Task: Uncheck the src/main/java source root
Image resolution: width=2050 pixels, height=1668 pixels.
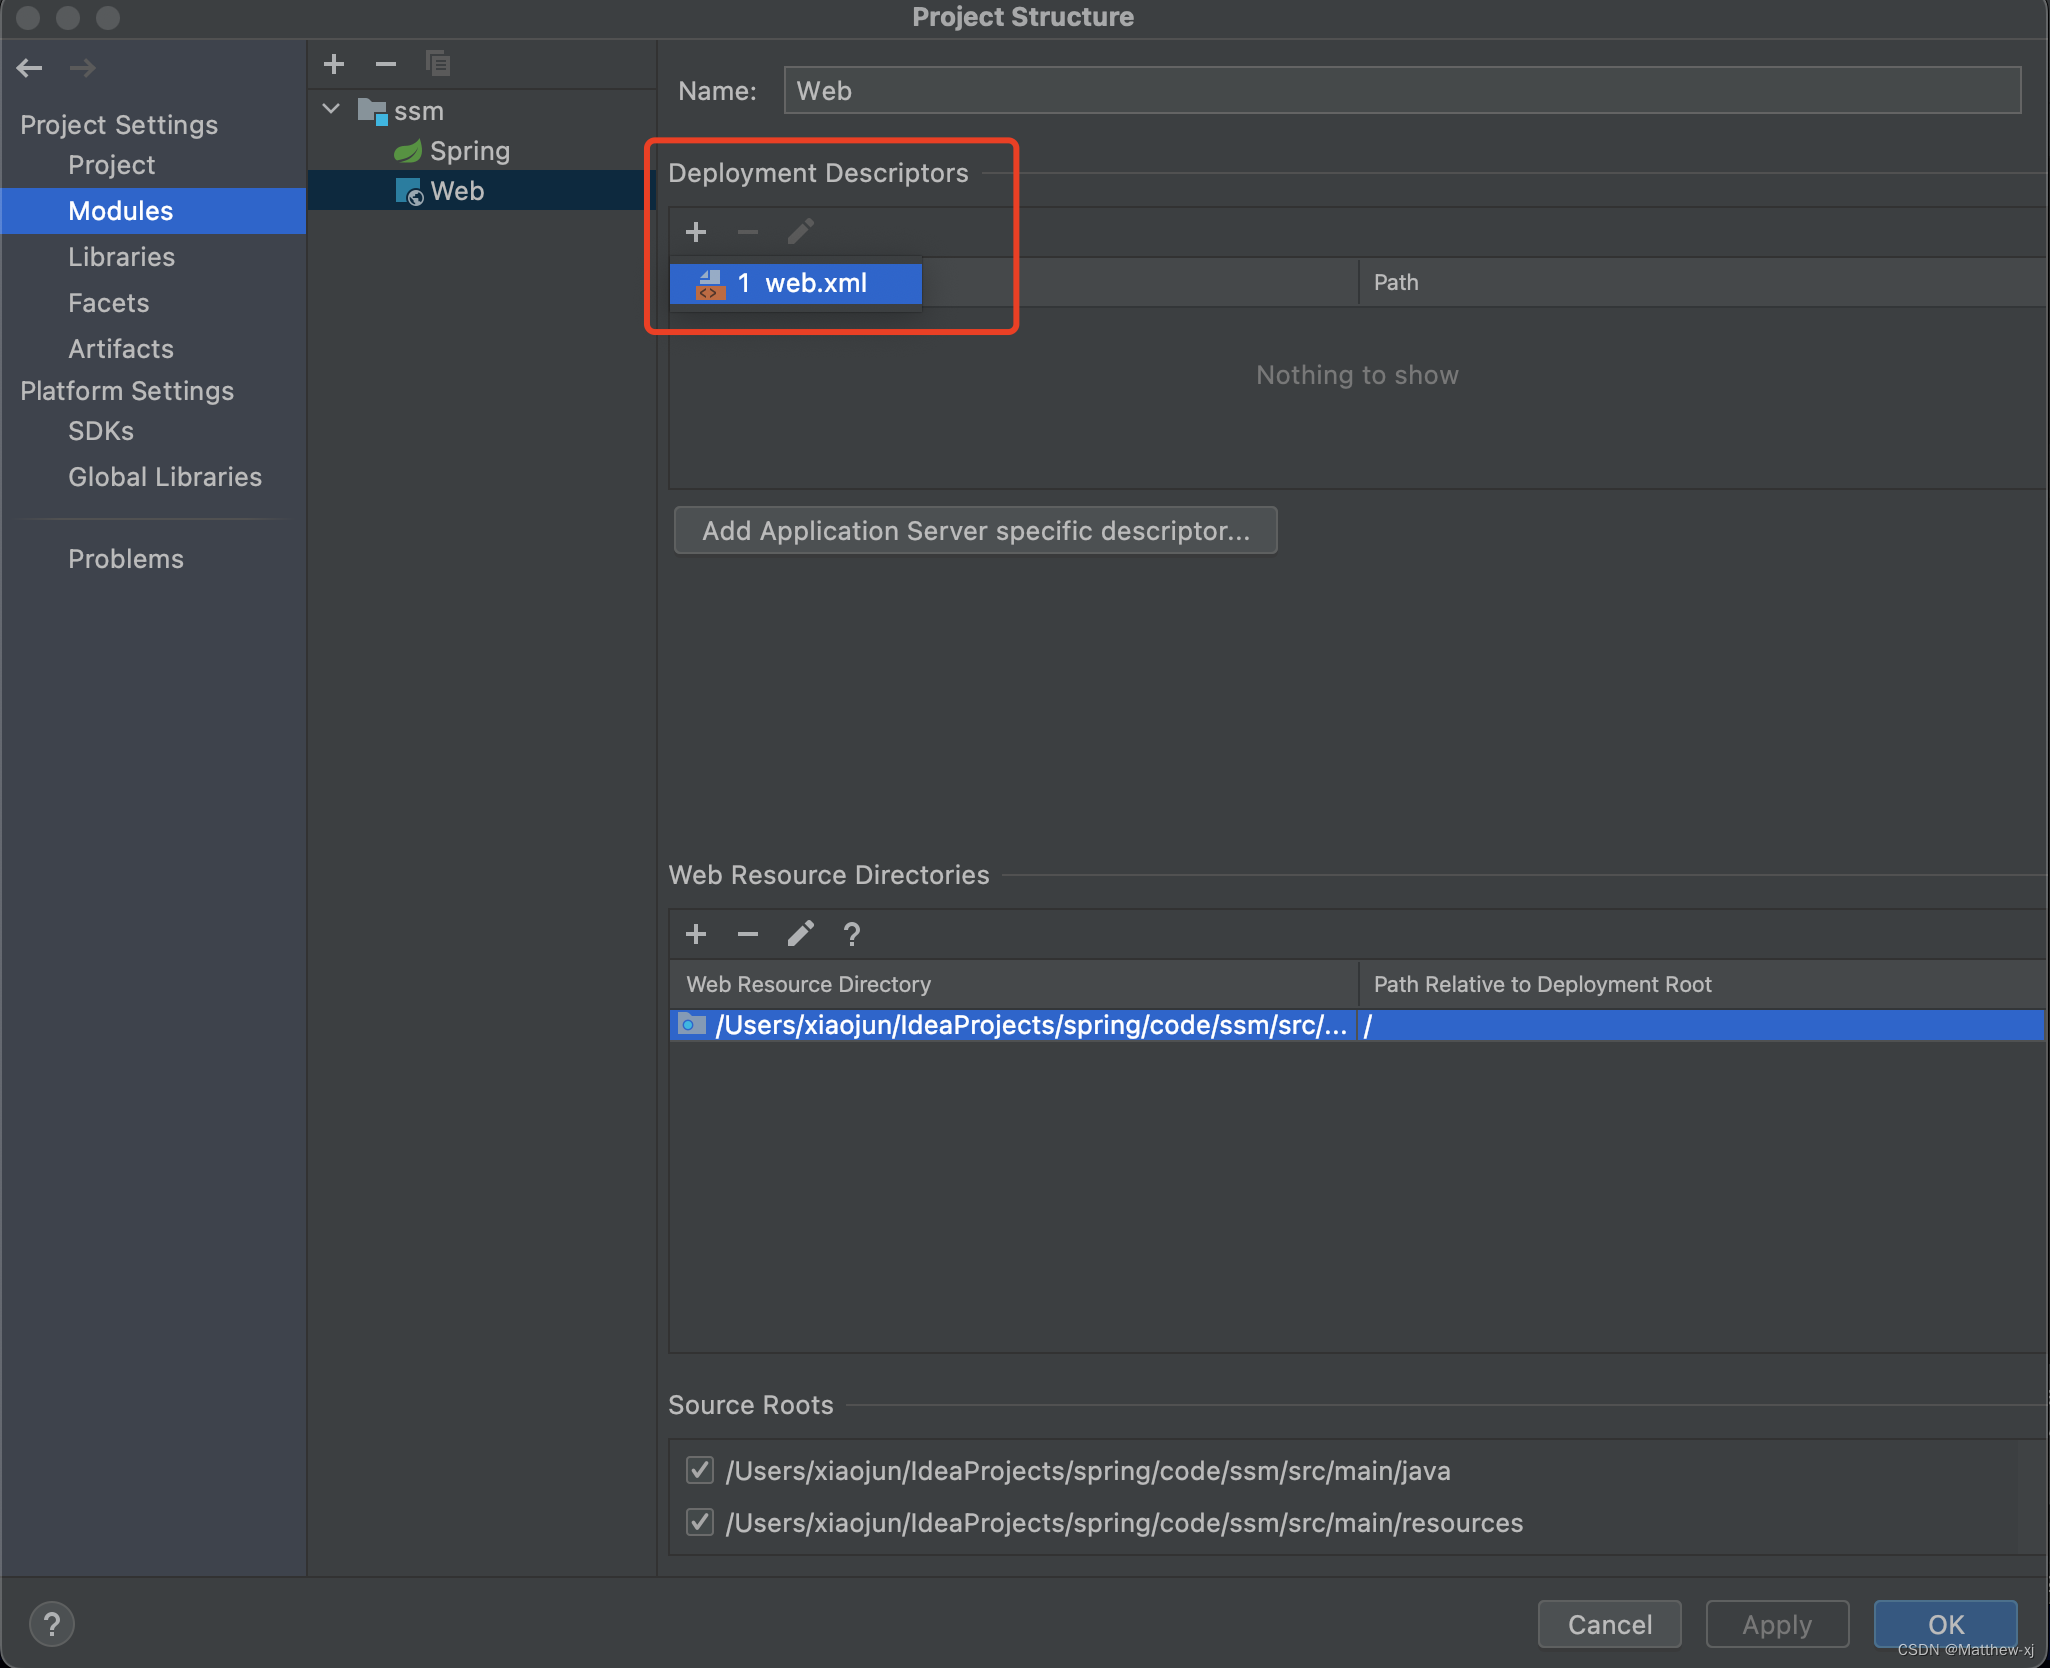Action: [700, 1470]
